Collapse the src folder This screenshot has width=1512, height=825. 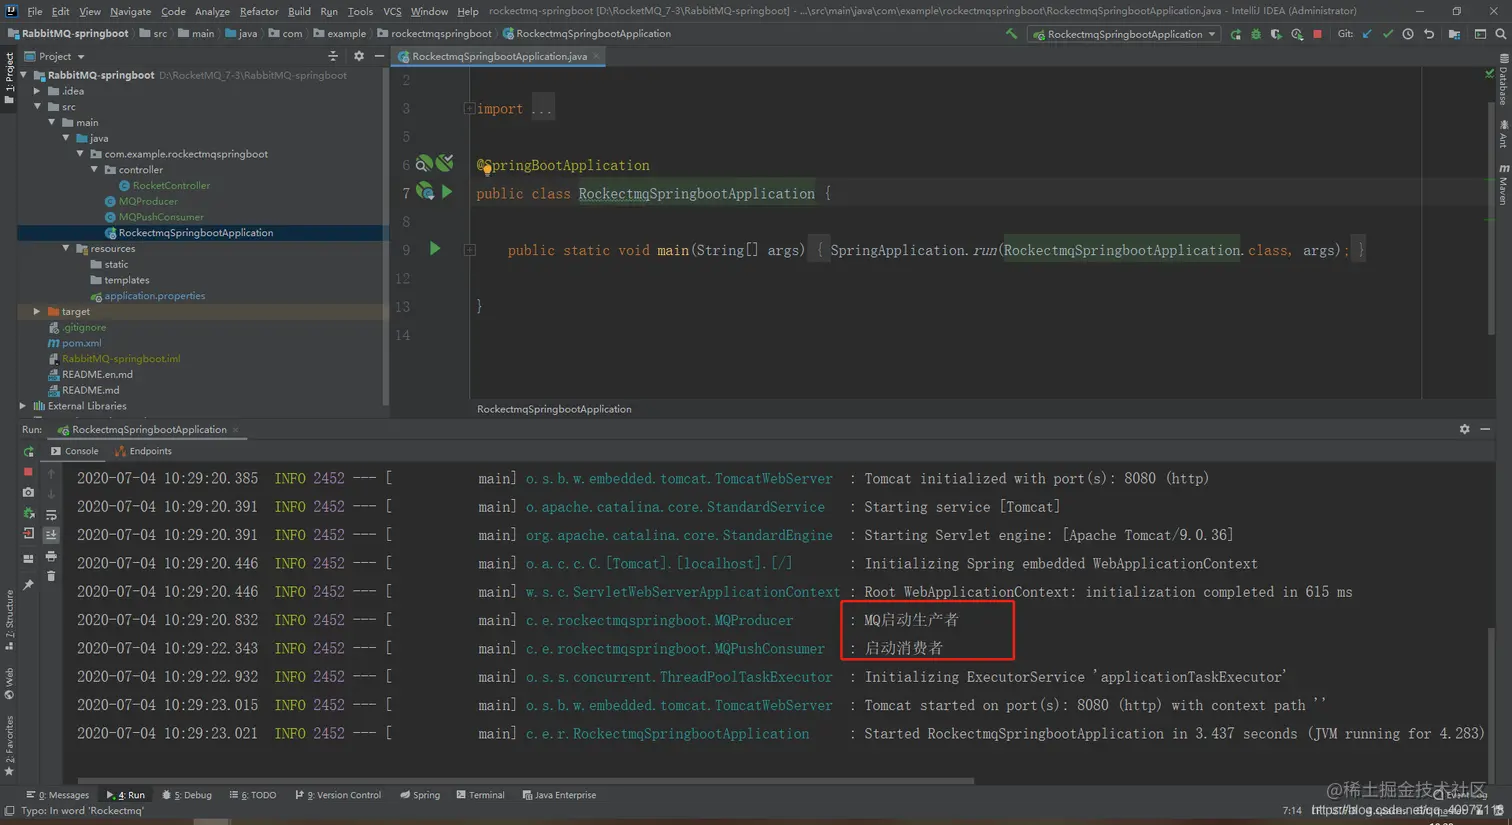[x=37, y=107]
